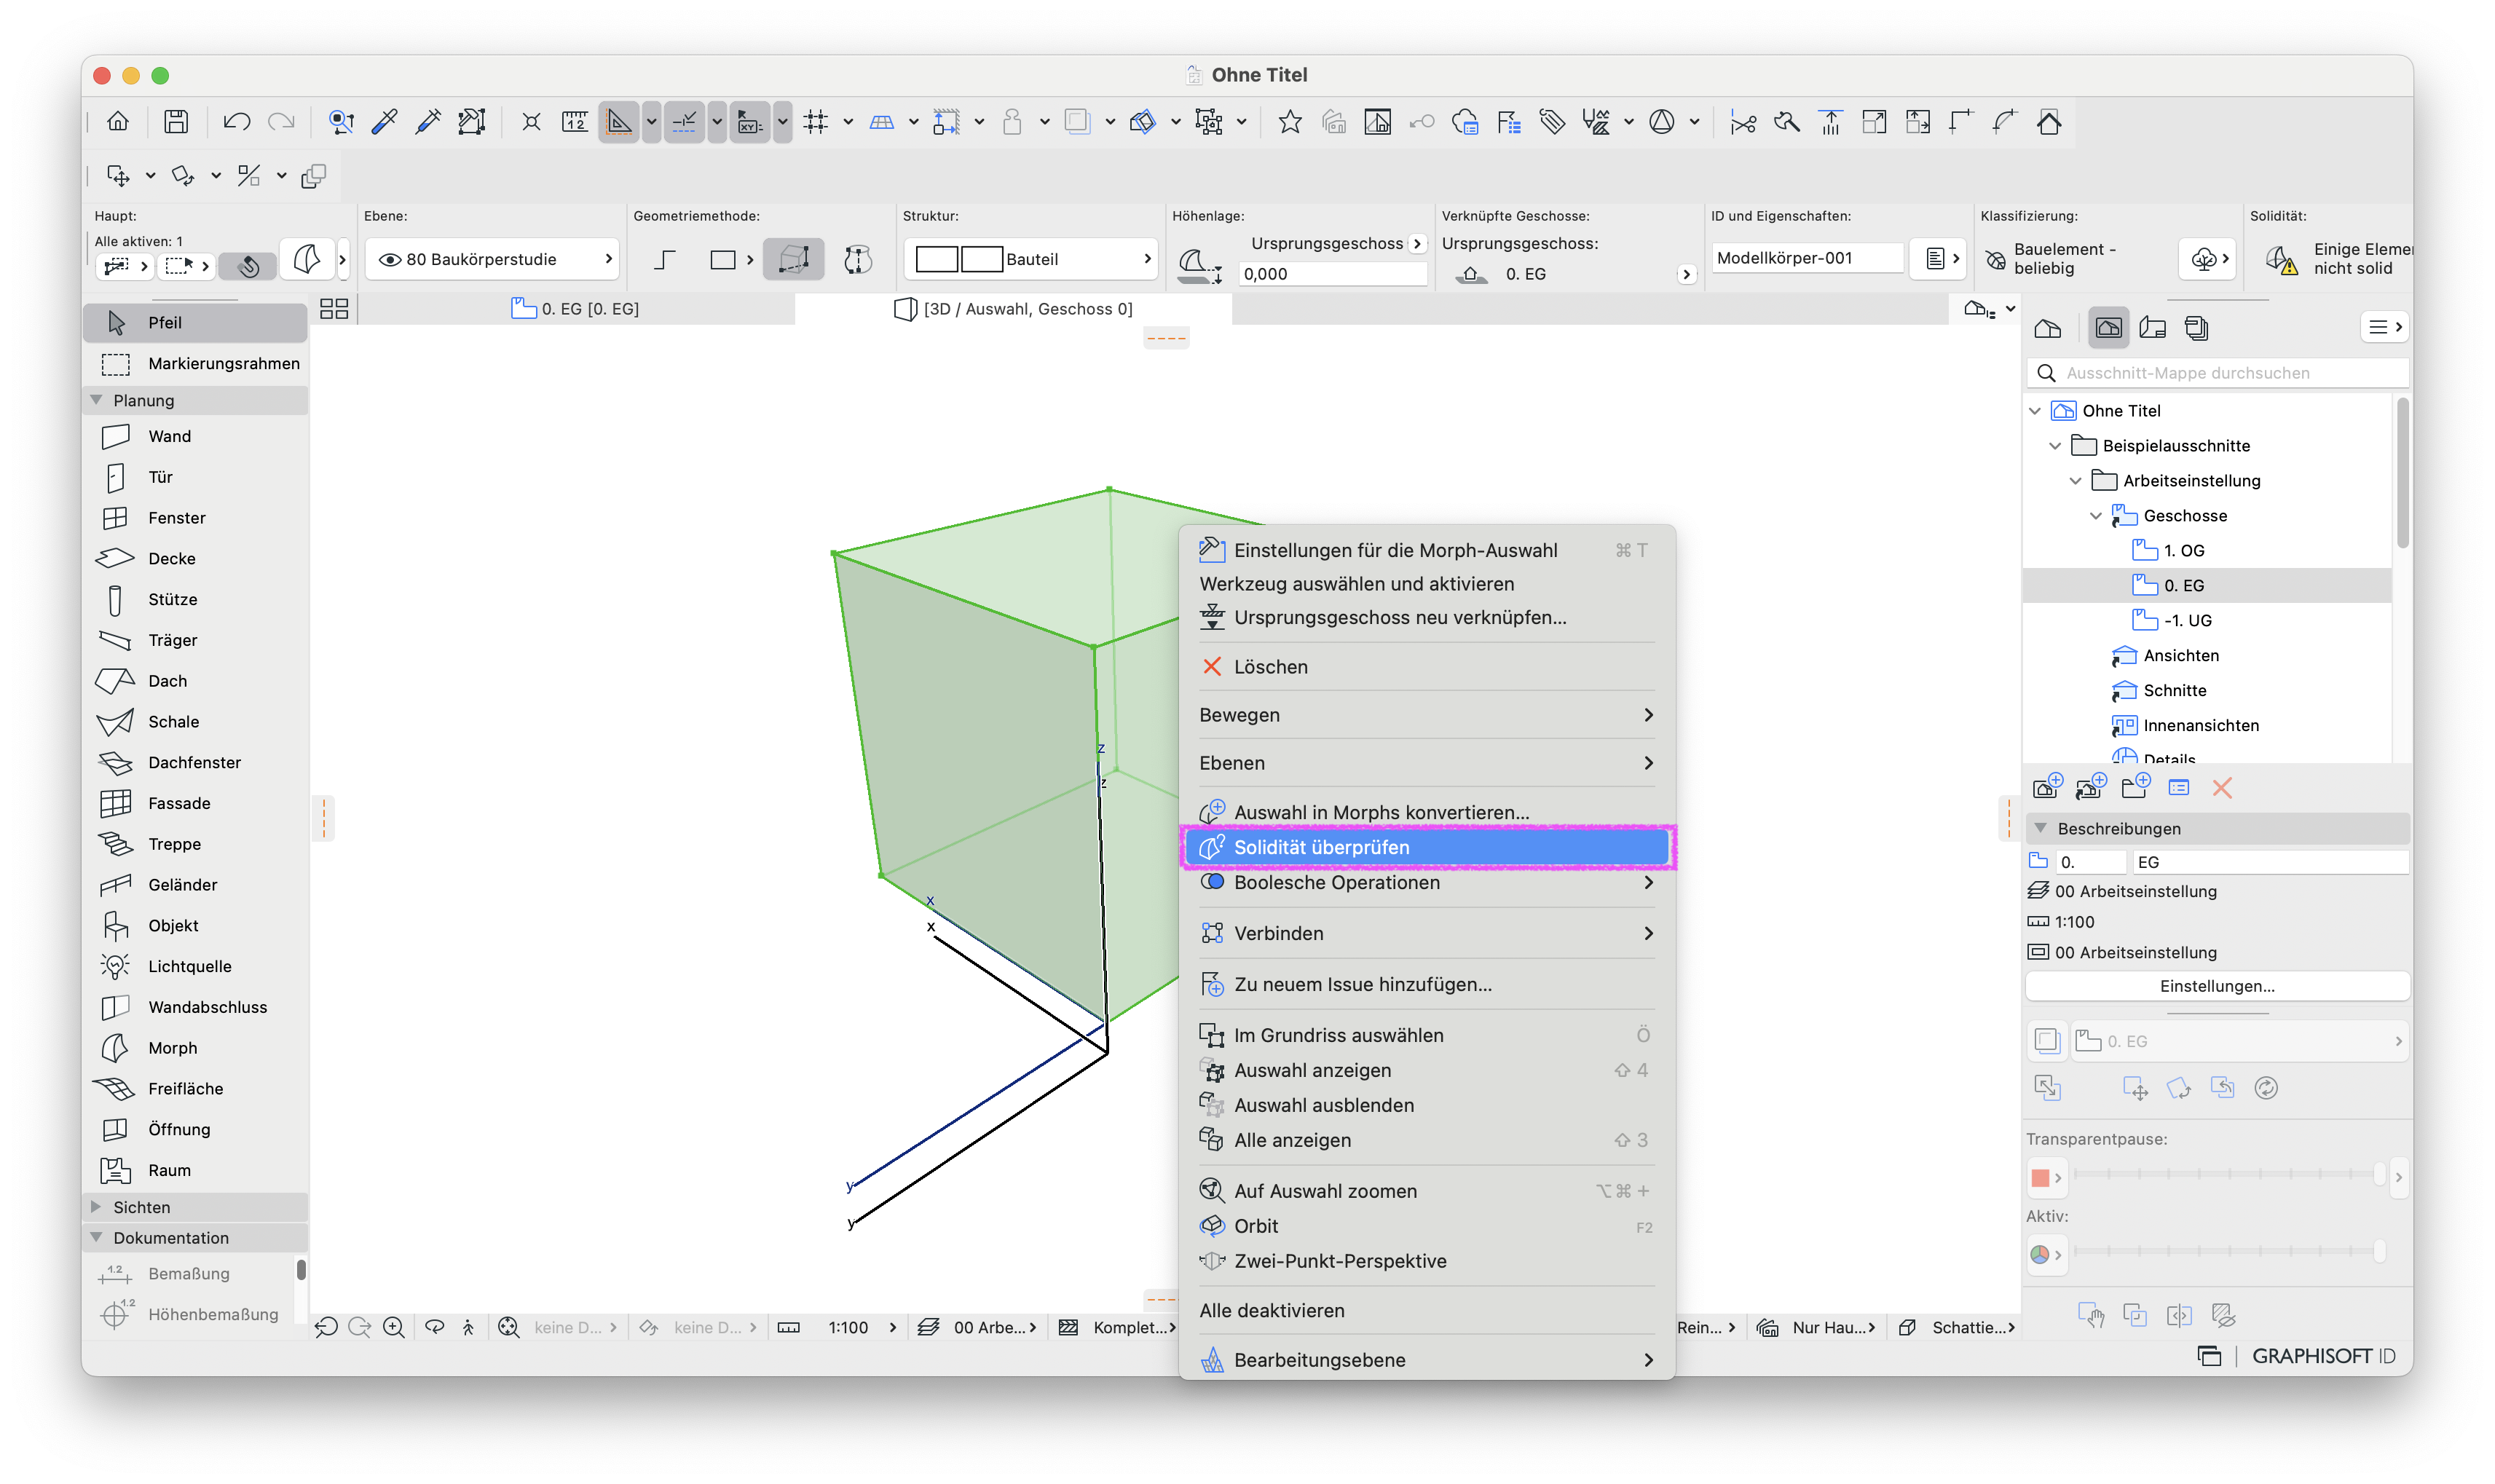Click the 1:100 scale in bottom bar

click(x=848, y=1328)
